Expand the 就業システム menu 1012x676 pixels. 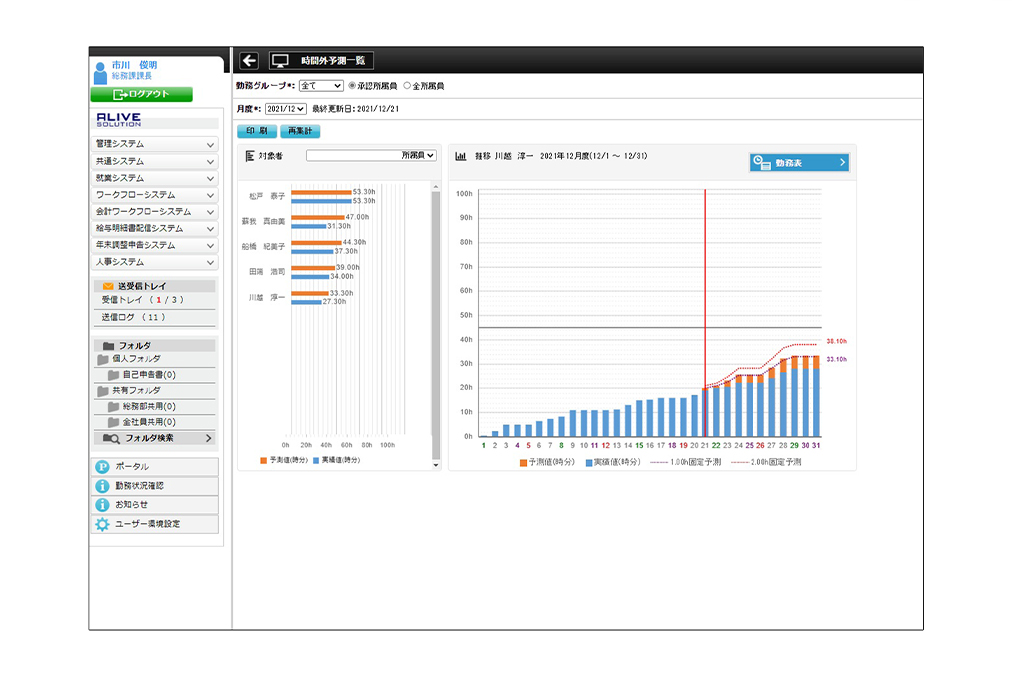(x=155, y=178)
